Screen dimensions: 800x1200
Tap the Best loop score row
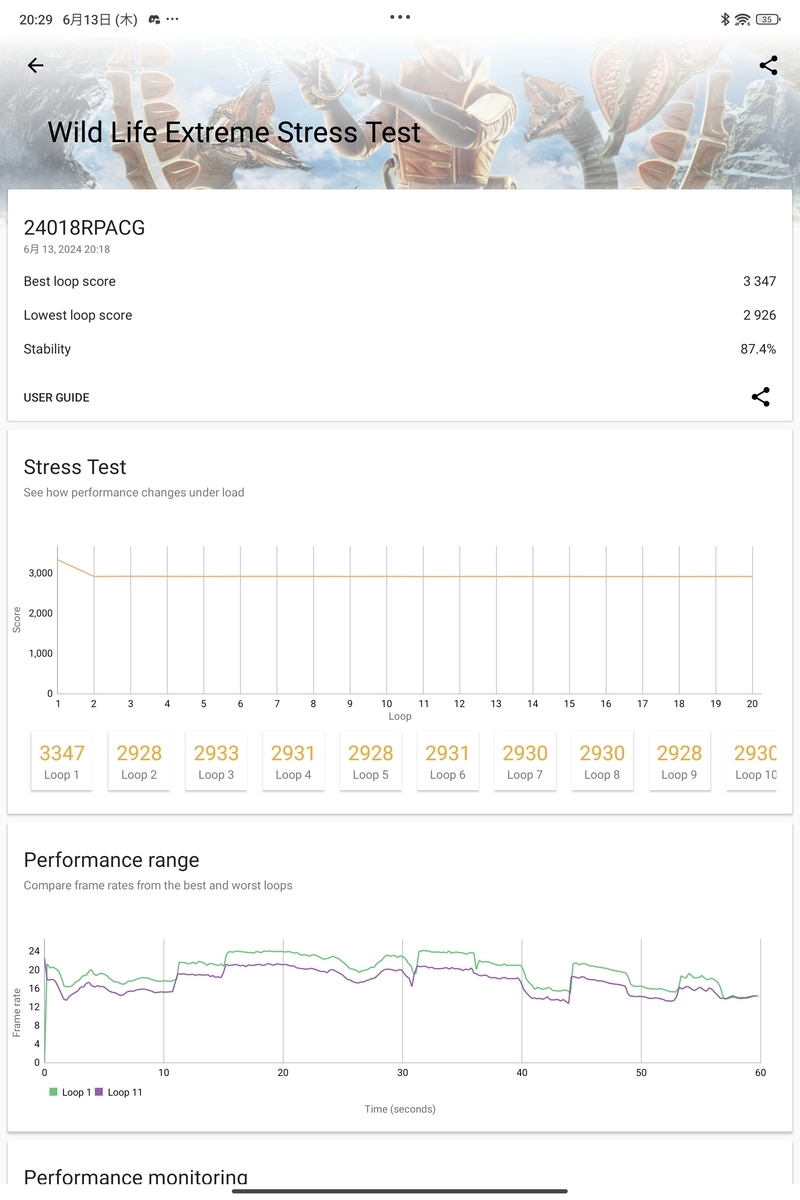pos(400,281)
